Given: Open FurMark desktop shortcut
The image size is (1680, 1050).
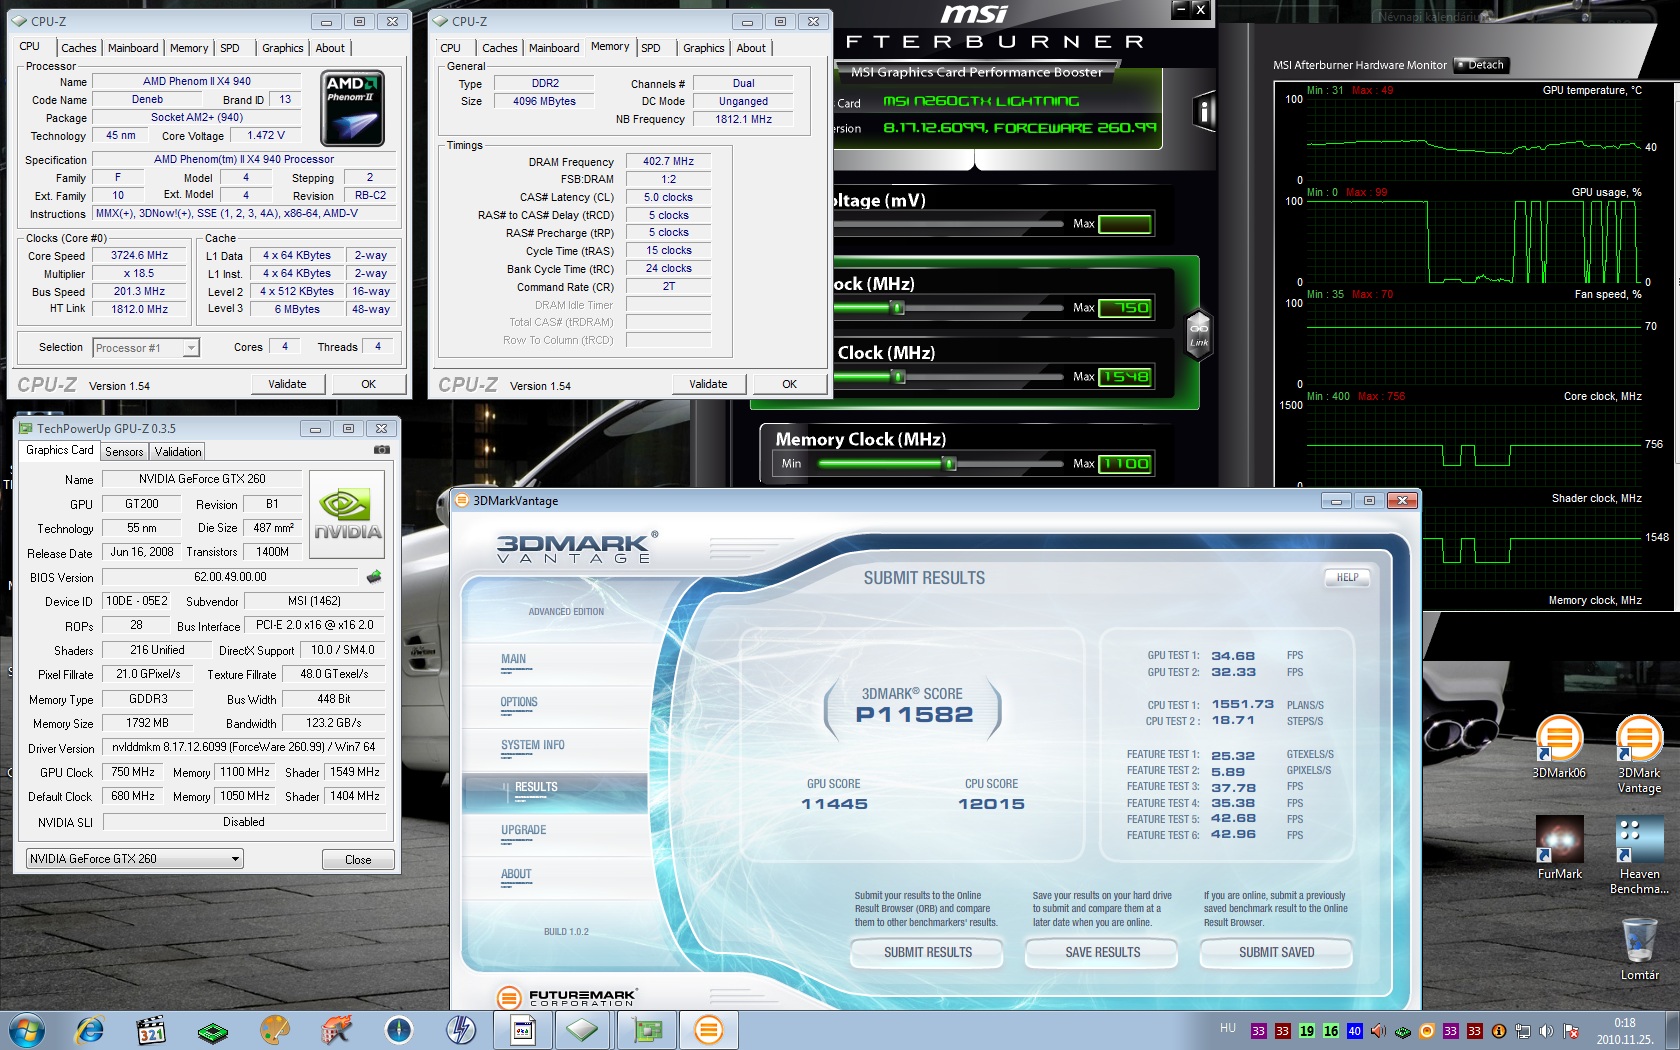Looking at the screenshot, I should 1559,848.
